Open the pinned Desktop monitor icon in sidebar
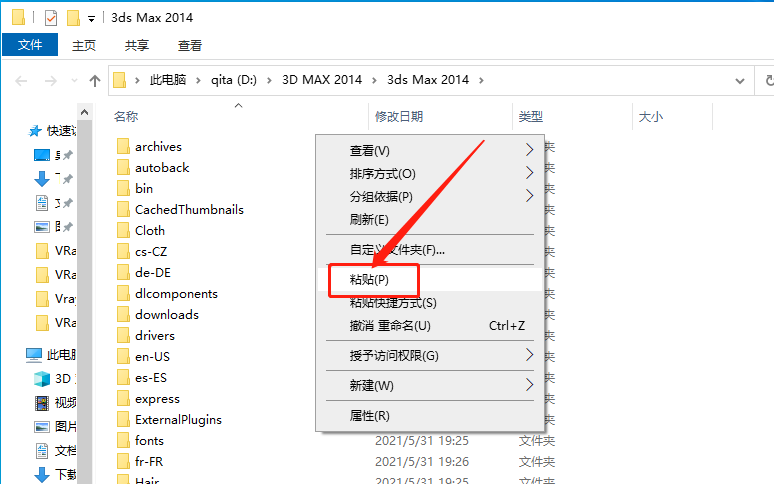The height and width of the screenshot is (484, 774). pyautogui.click(x=42, y=155)
